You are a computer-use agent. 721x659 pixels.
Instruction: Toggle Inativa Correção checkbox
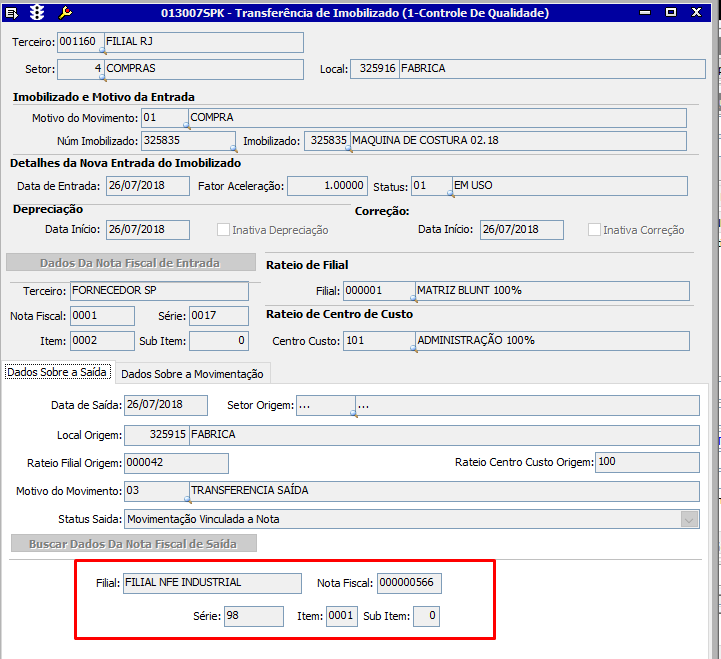tap(595, 229)
